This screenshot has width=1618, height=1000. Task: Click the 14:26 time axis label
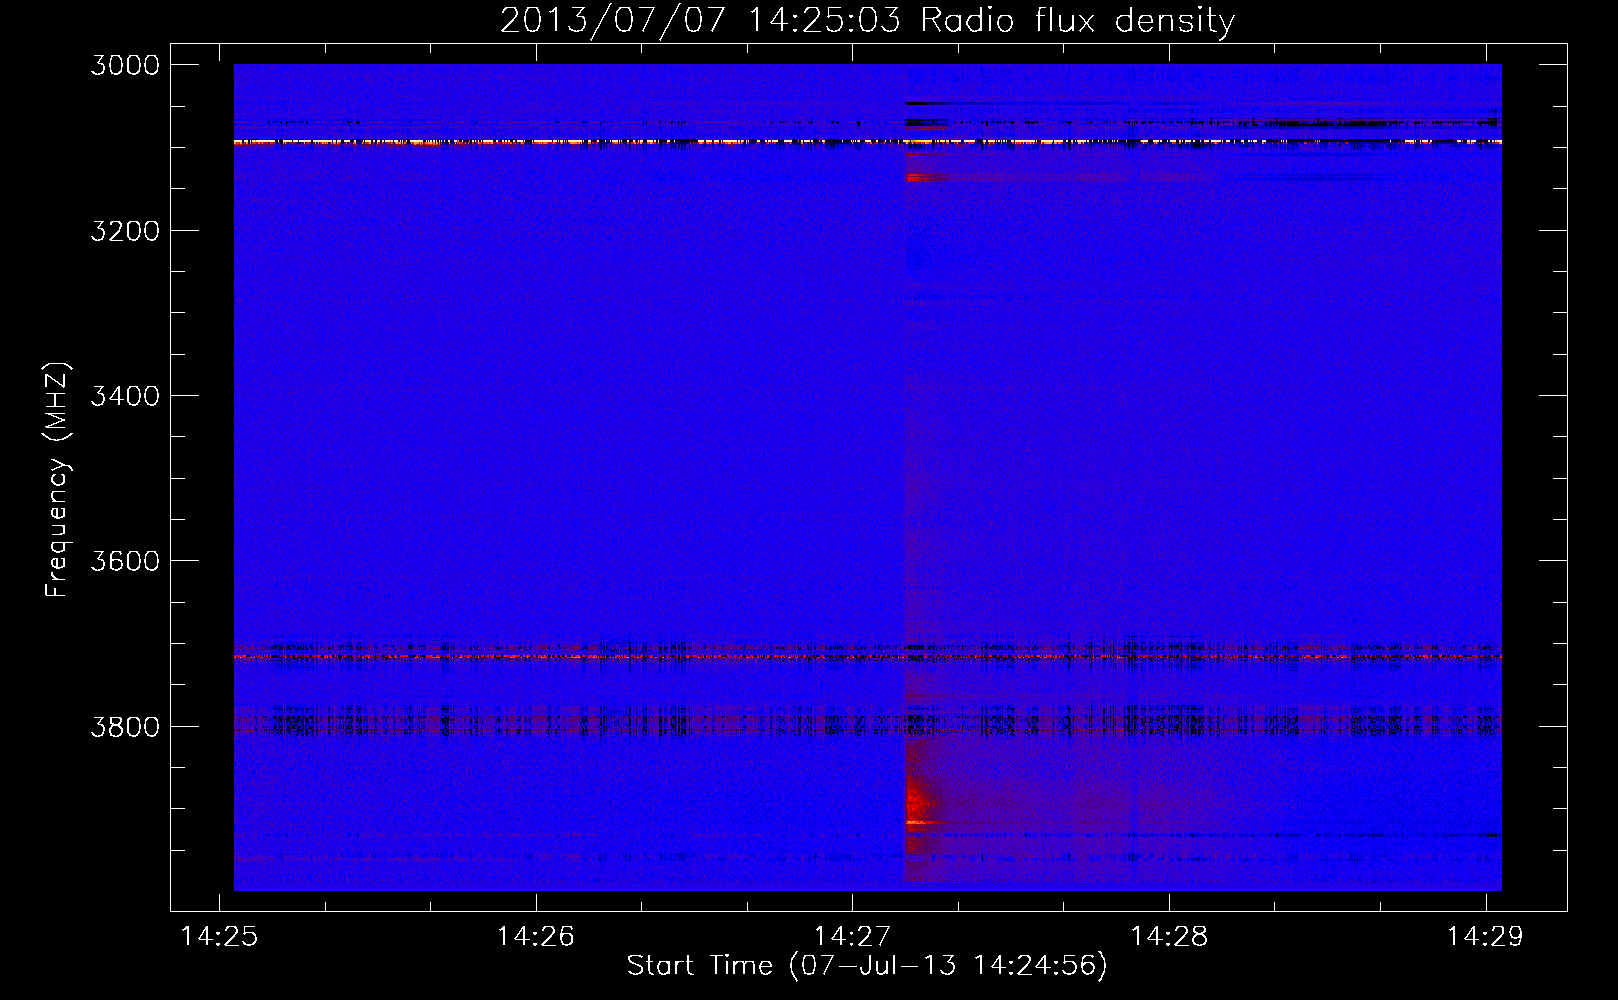pyautogui.click(x=536, y=937)
